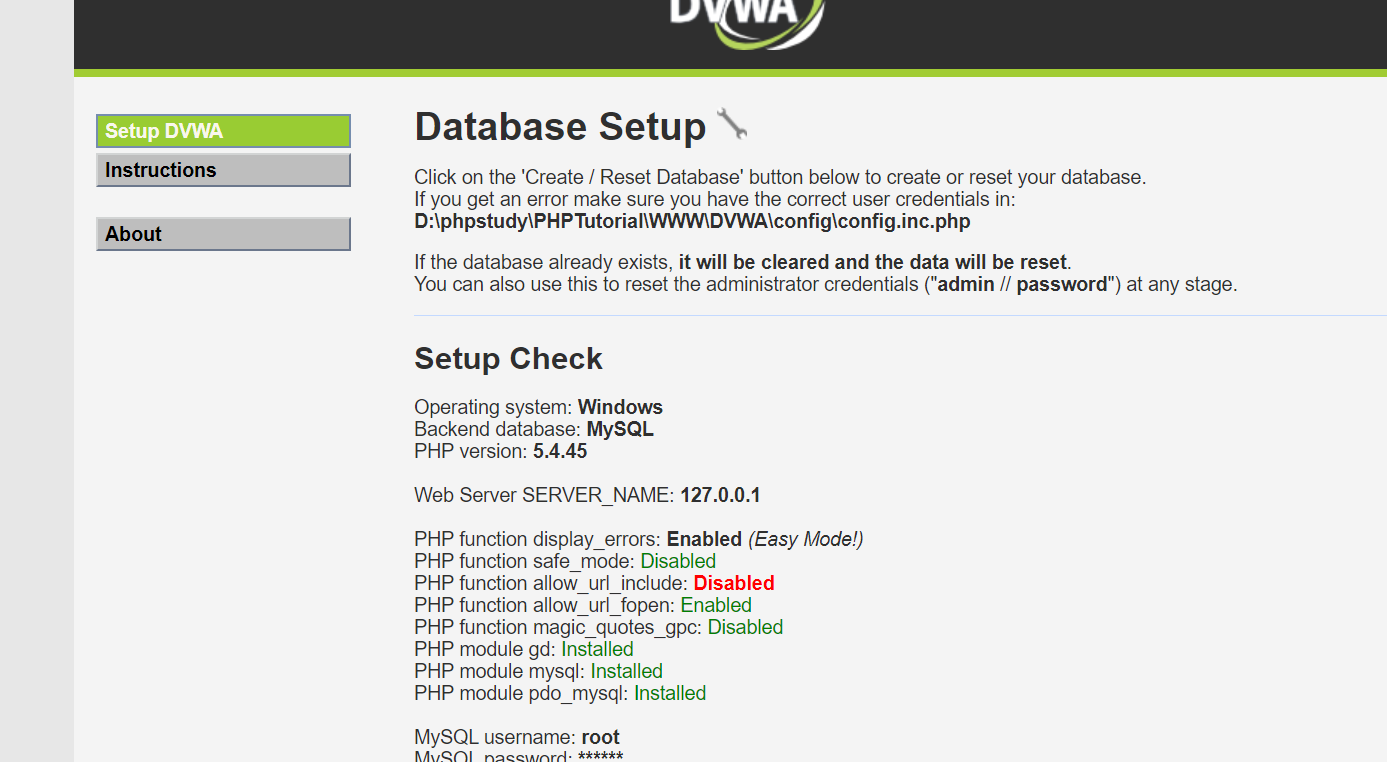The height and width of the screenshot is (762, 1387).
Task: Click the allow_url_fopen Enabled status
Action: (x=716, y=605)
